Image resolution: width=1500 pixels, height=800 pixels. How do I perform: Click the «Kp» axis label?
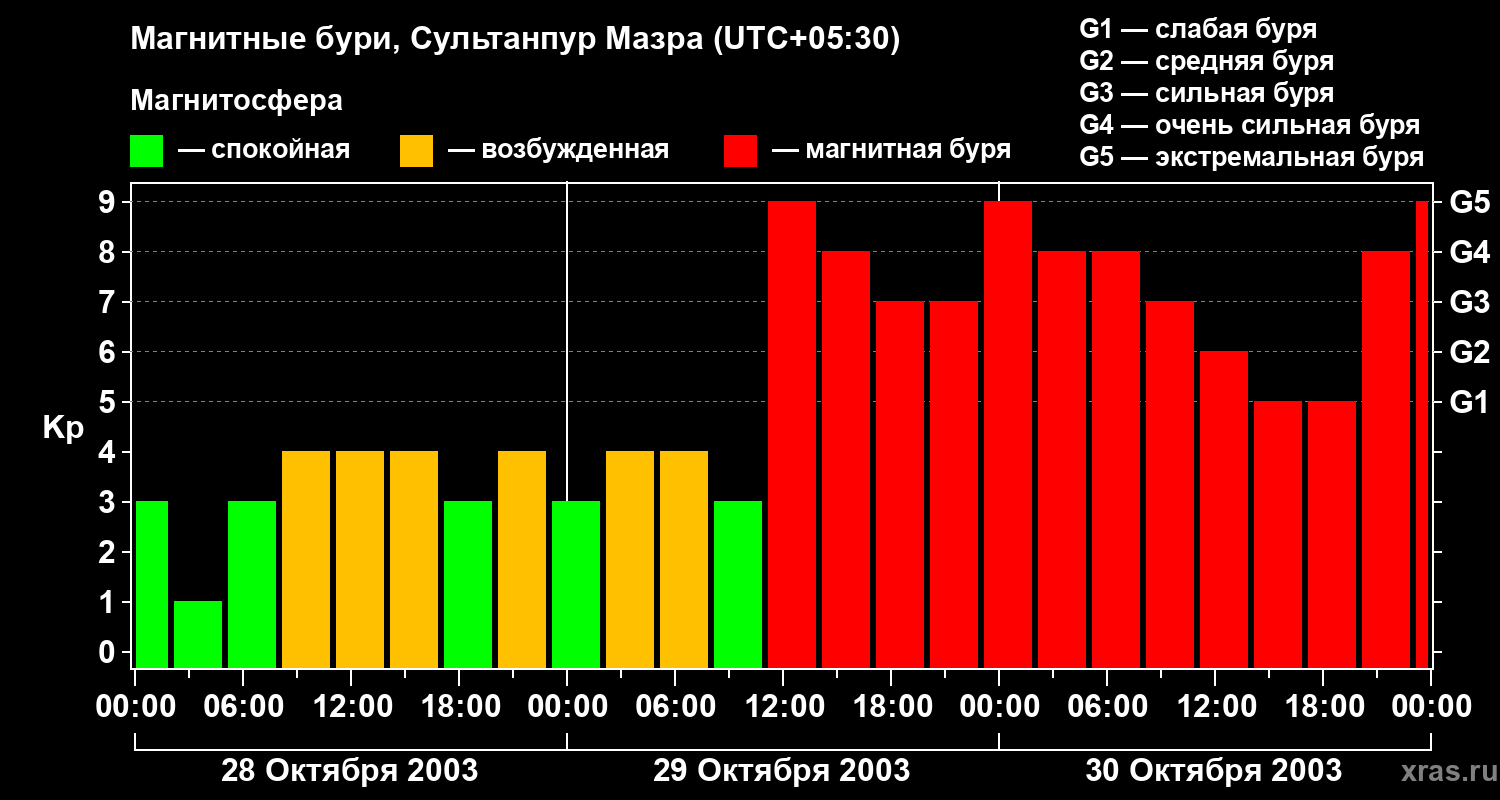point(63,428)
